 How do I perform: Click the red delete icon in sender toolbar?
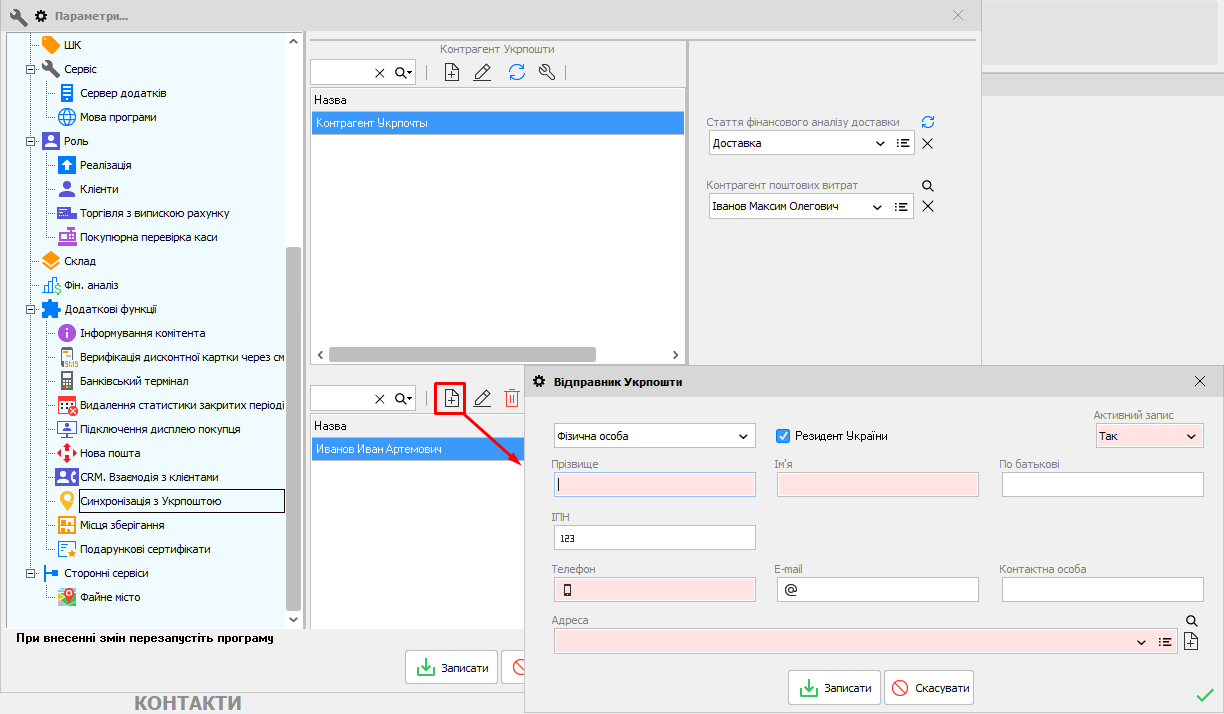click(512, 398)
